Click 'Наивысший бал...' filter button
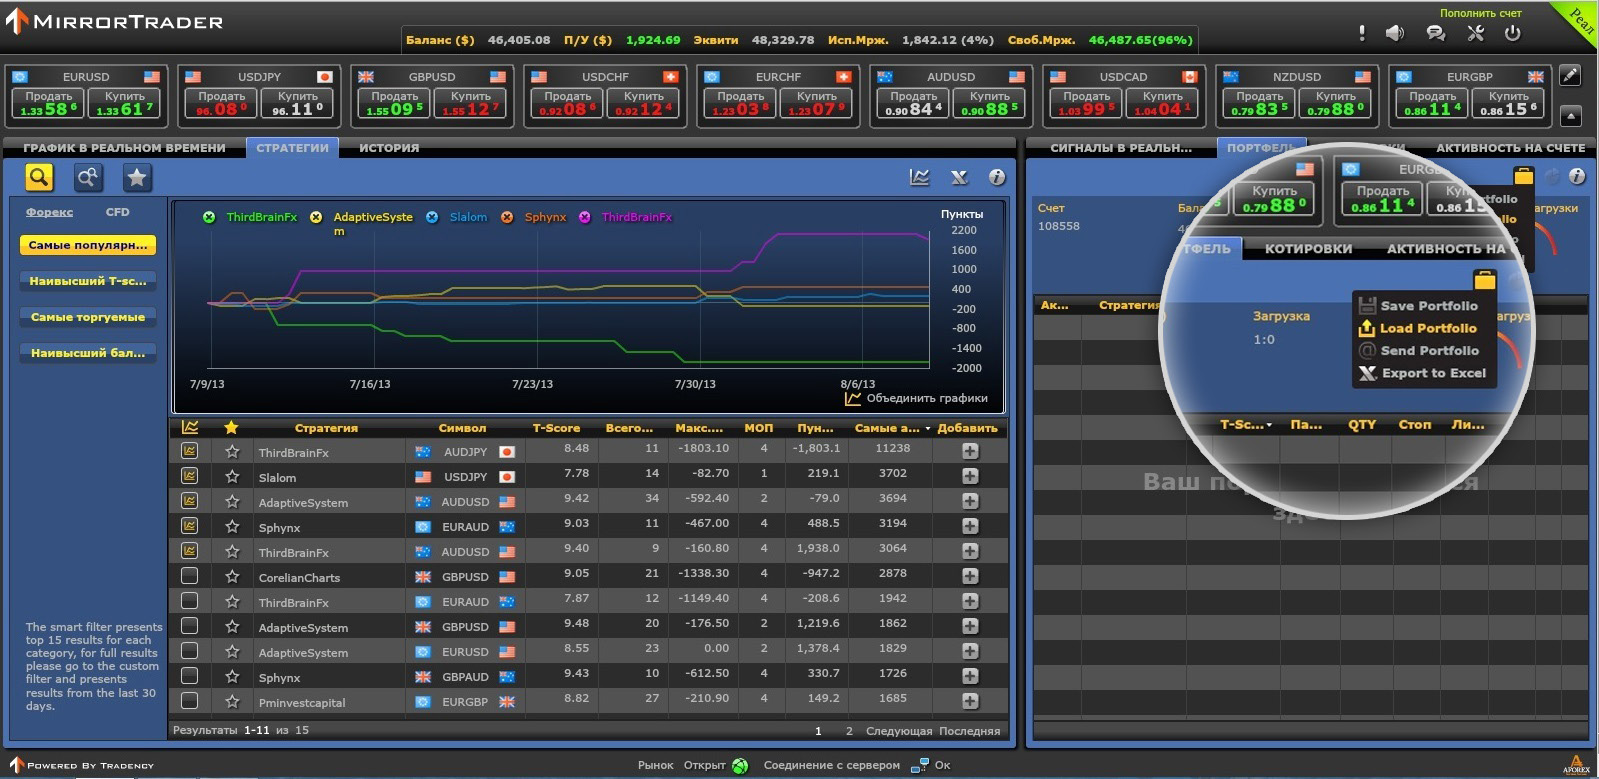Image resolution: width=1599 pixels, height=779 pixels. pos(88,353)
